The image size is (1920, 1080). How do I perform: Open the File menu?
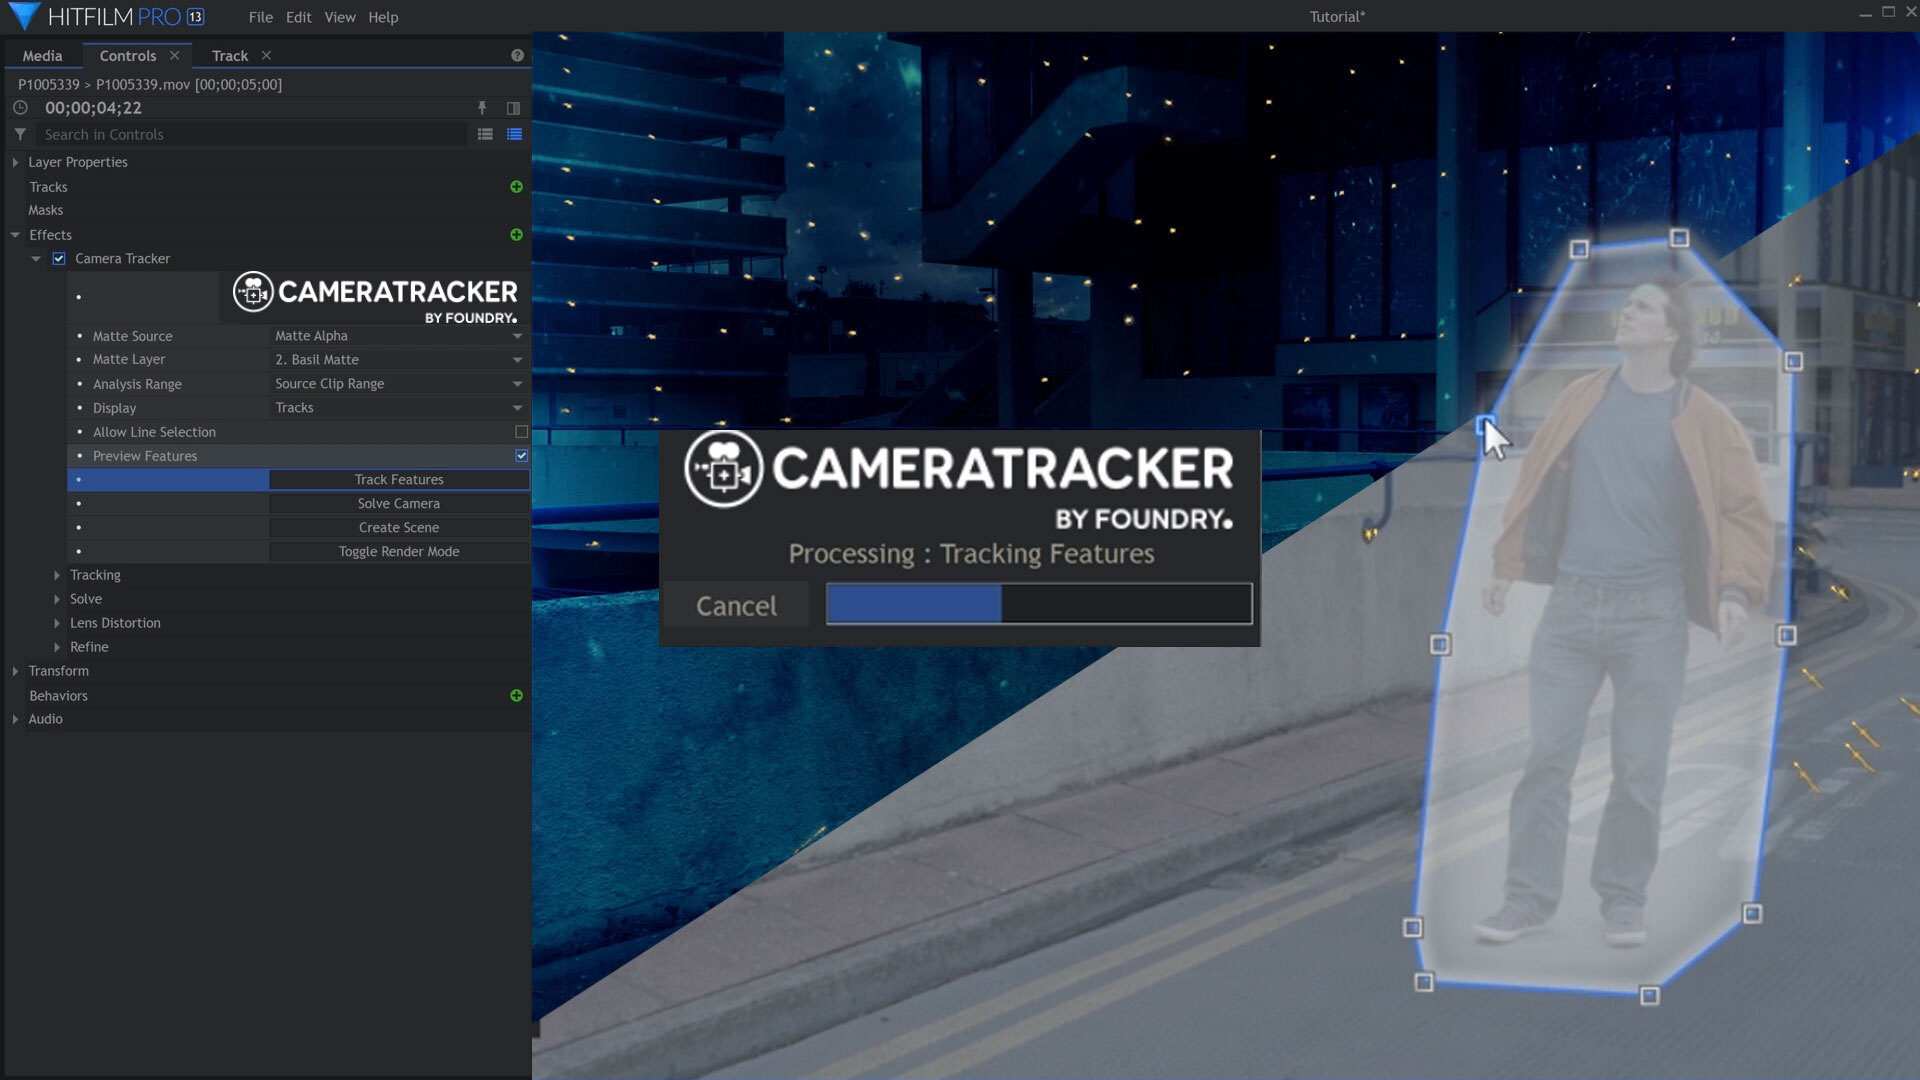click(x=260, y=17)
